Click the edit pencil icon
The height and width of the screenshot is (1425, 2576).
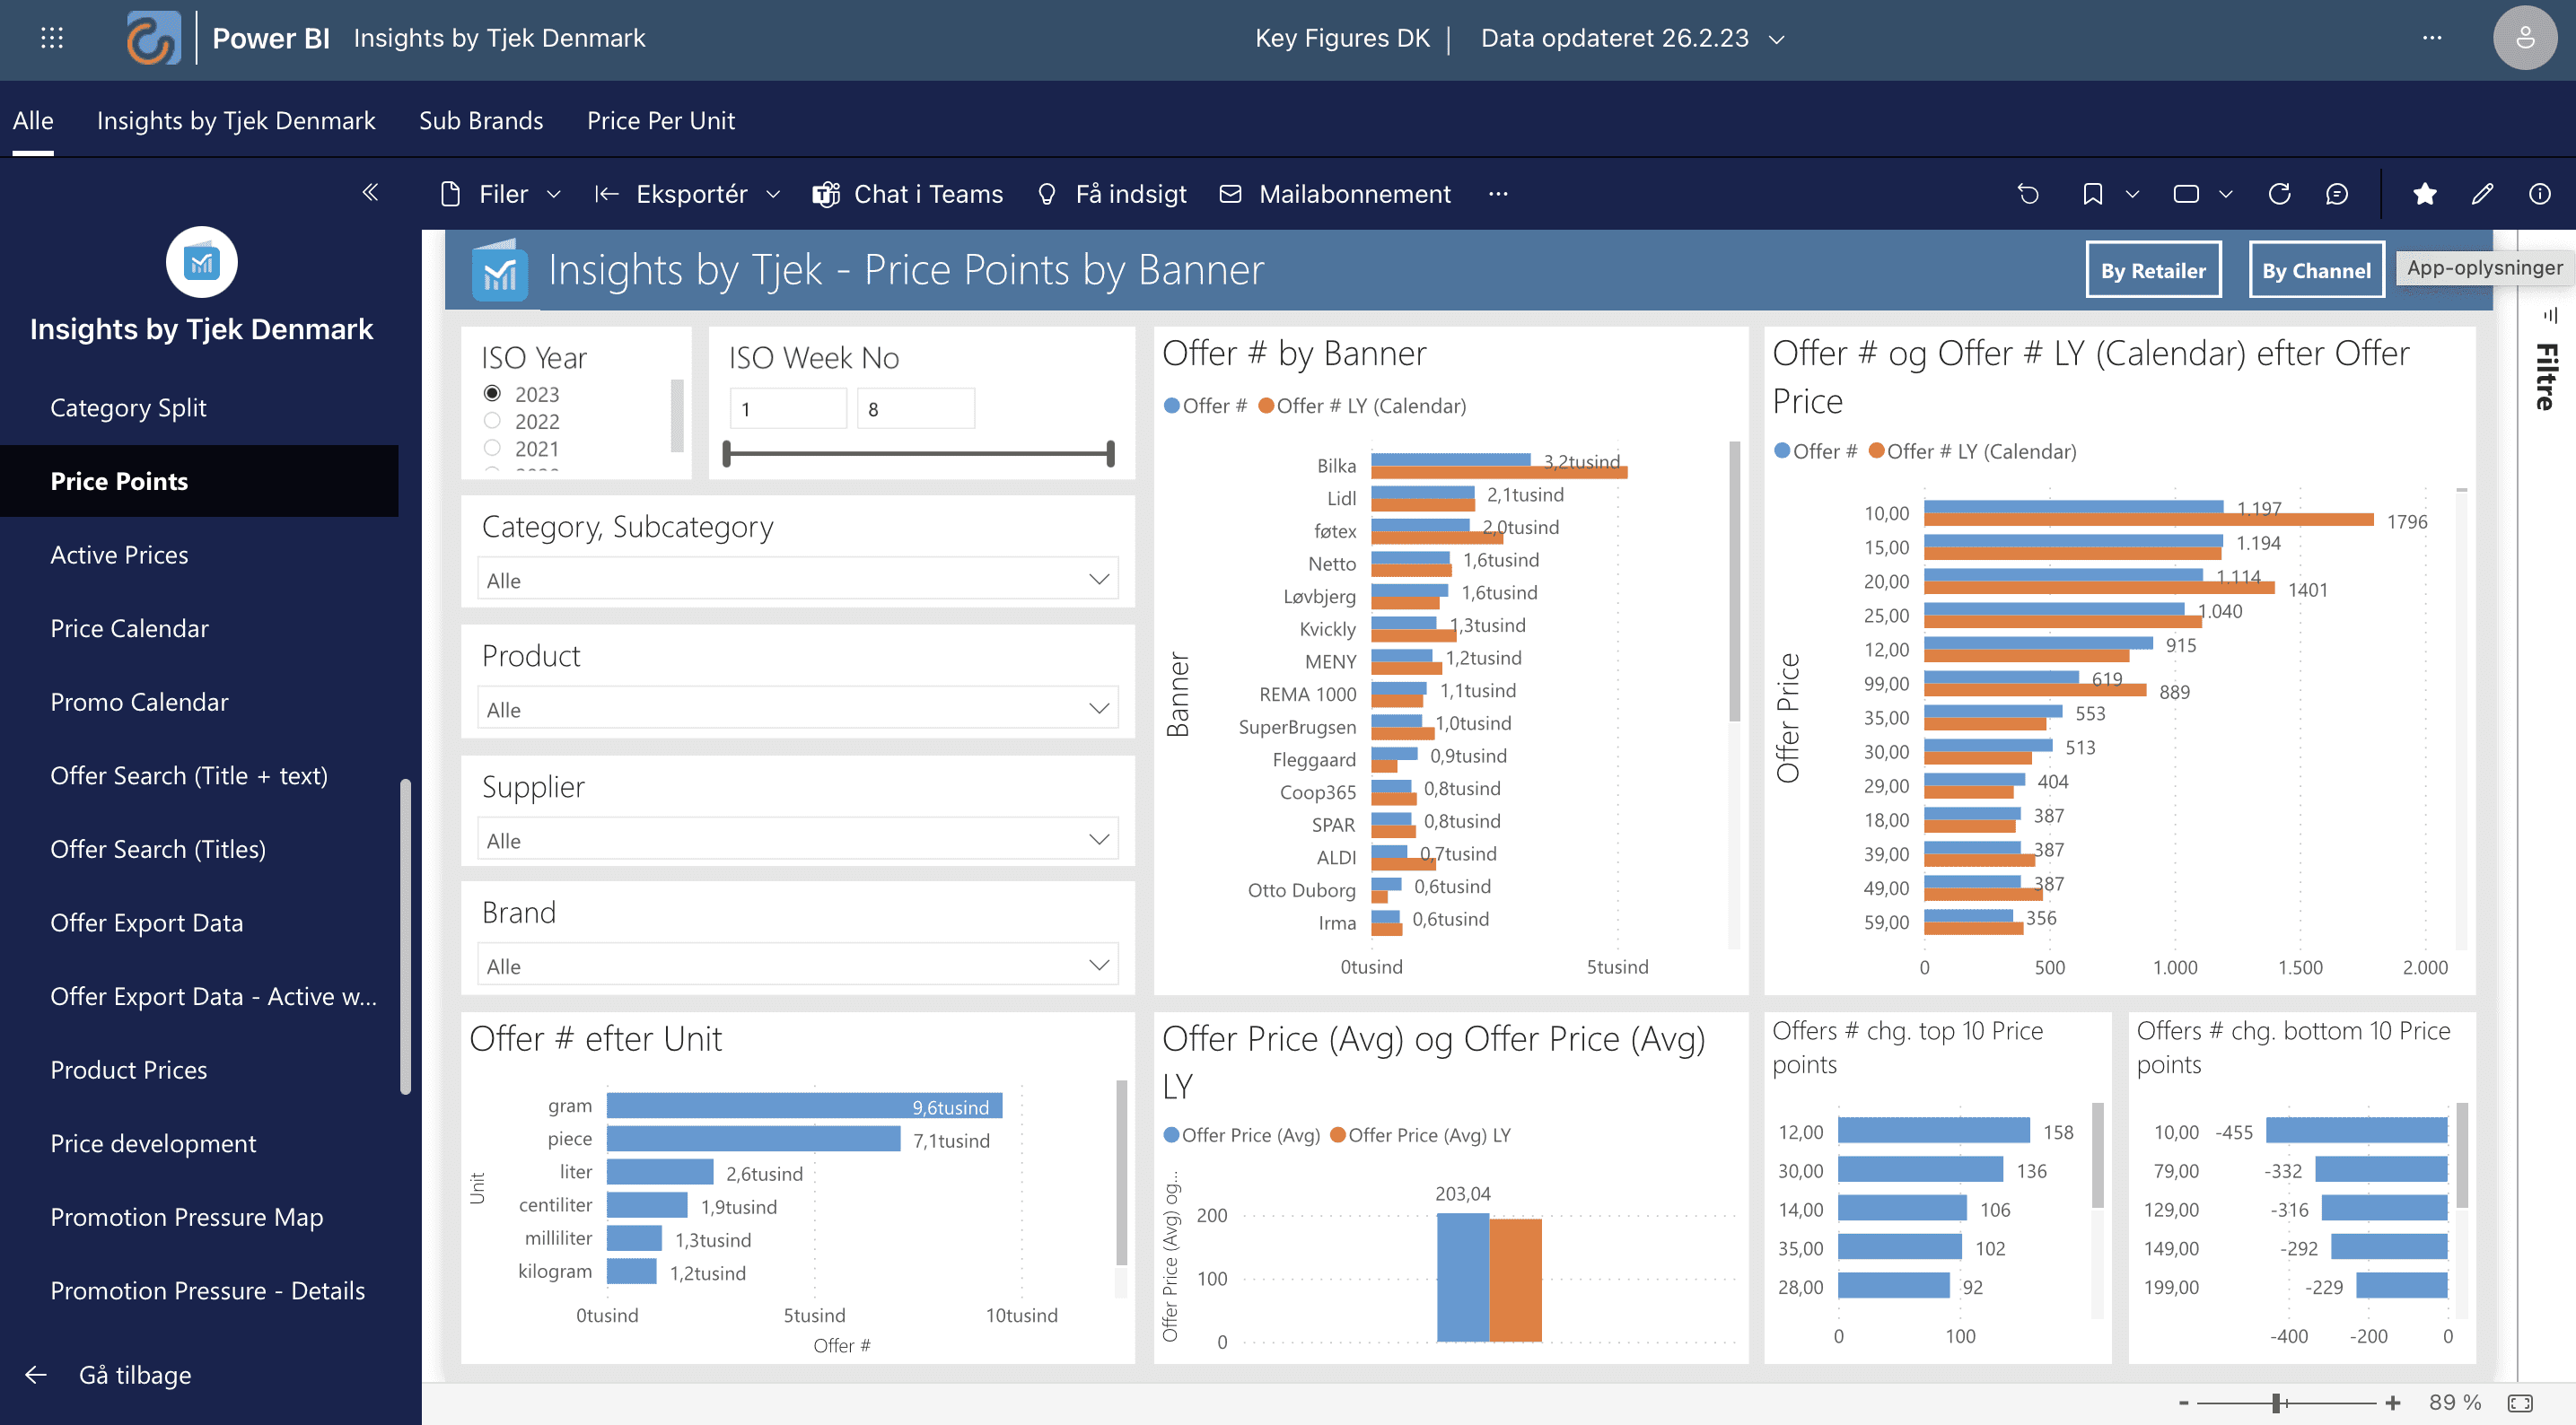[2482, 194]
